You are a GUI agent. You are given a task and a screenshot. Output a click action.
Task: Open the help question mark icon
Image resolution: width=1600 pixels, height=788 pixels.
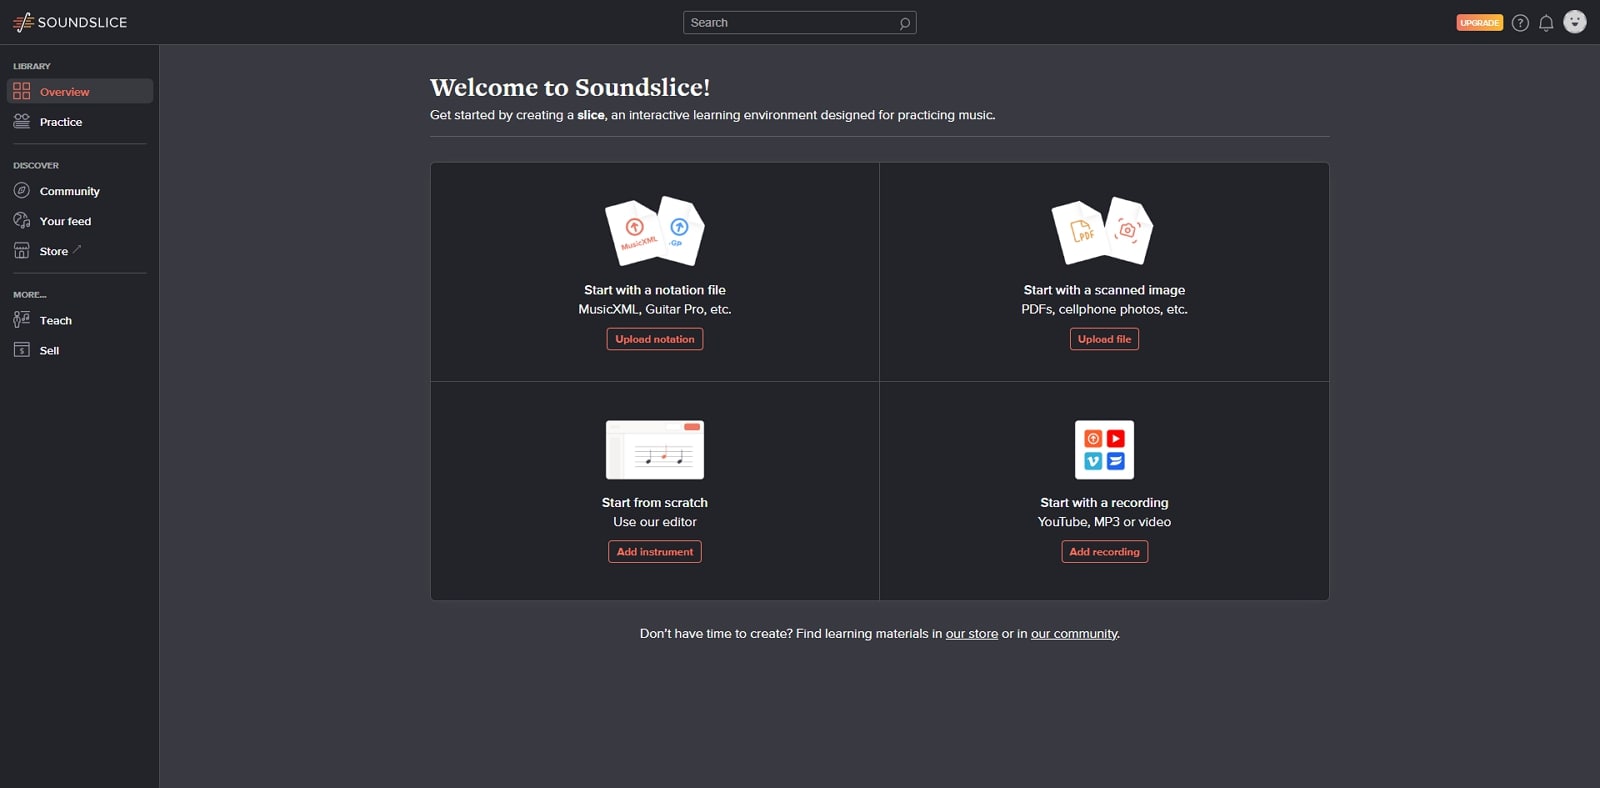1520,22
